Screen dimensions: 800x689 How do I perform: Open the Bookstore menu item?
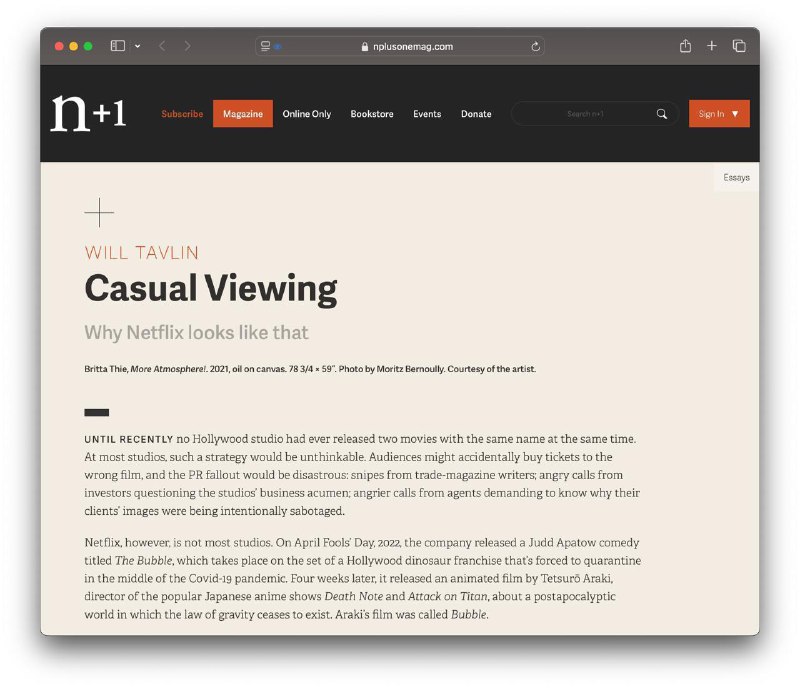[372, 114]
